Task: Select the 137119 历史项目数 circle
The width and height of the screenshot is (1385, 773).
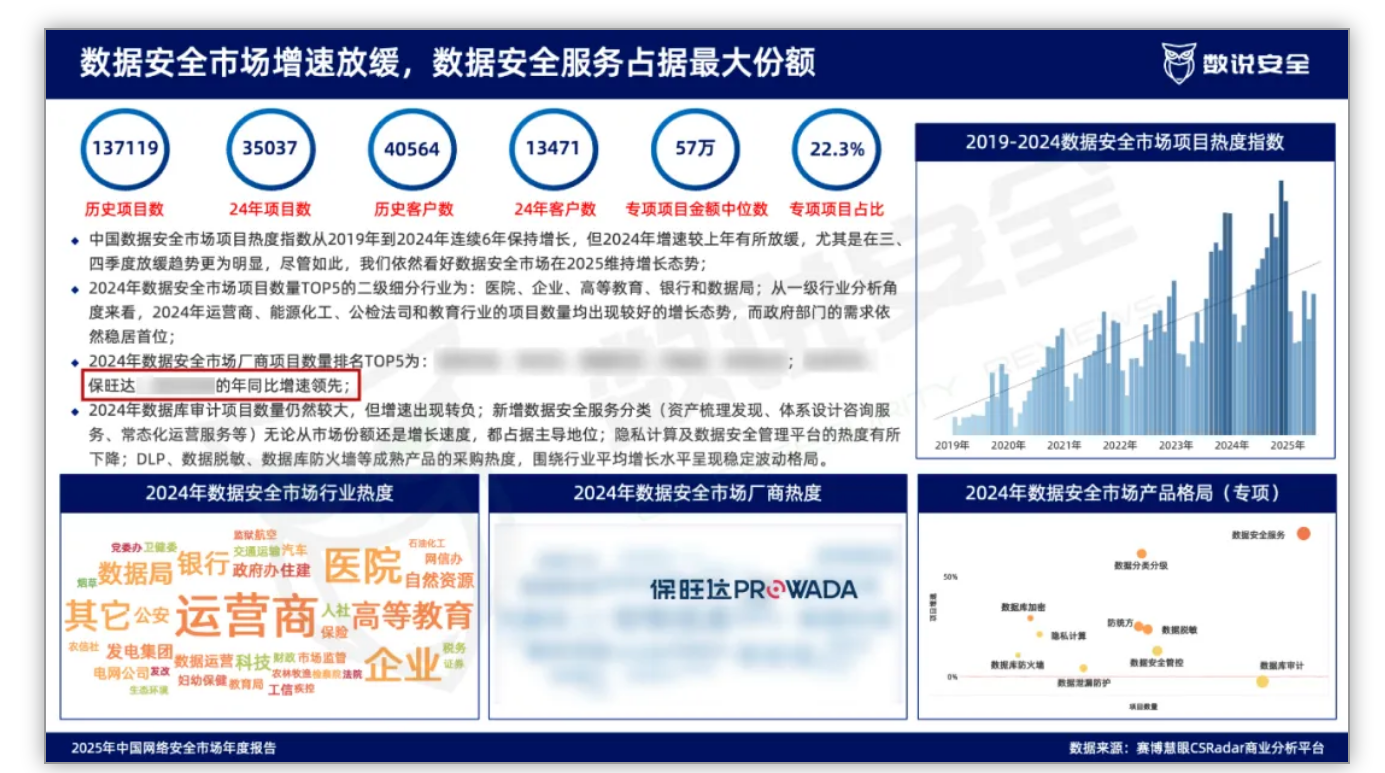Action: pos(125,149)
